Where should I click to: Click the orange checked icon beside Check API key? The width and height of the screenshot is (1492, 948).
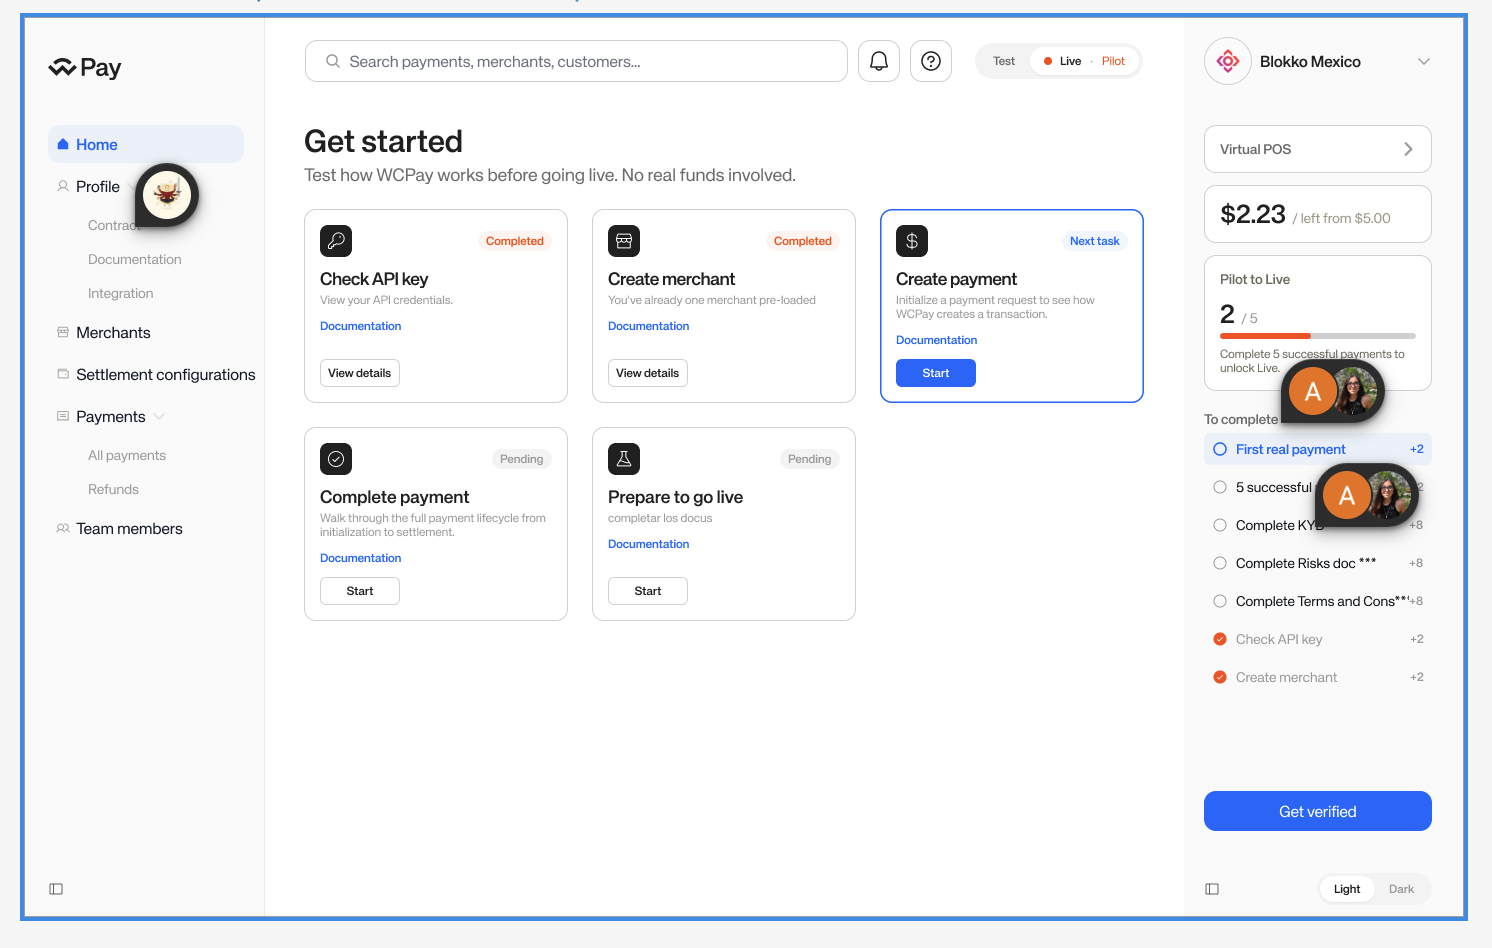(1220, 639)
